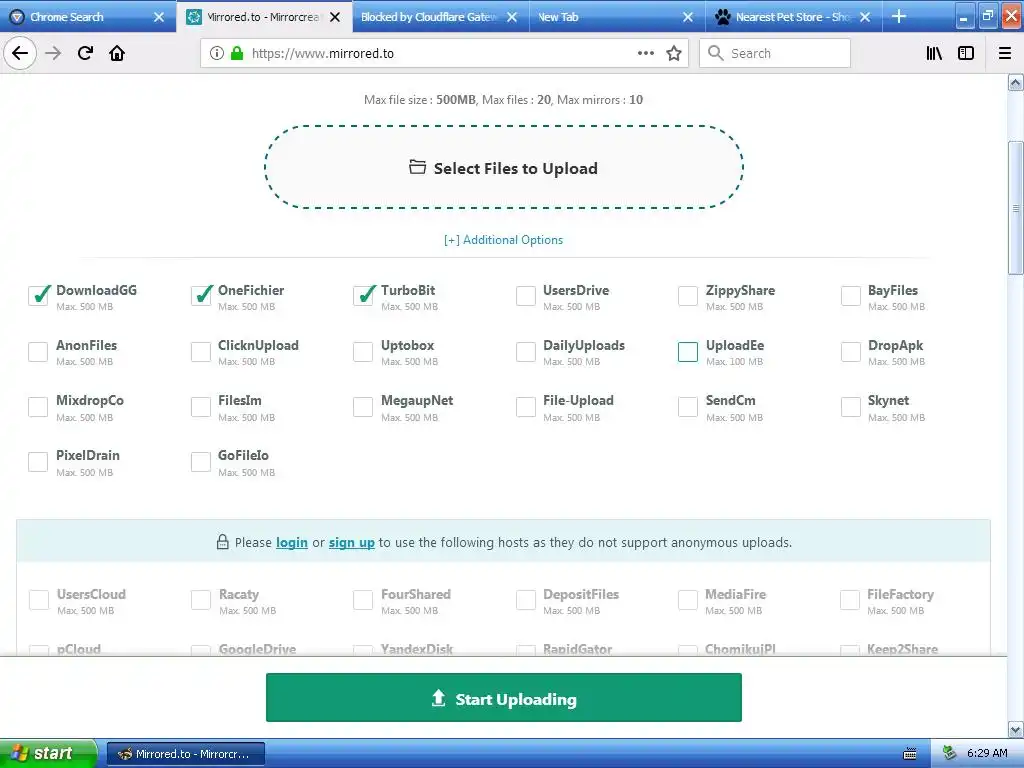
Task: Open the browser home page icon
Action: tap(117, 53)
